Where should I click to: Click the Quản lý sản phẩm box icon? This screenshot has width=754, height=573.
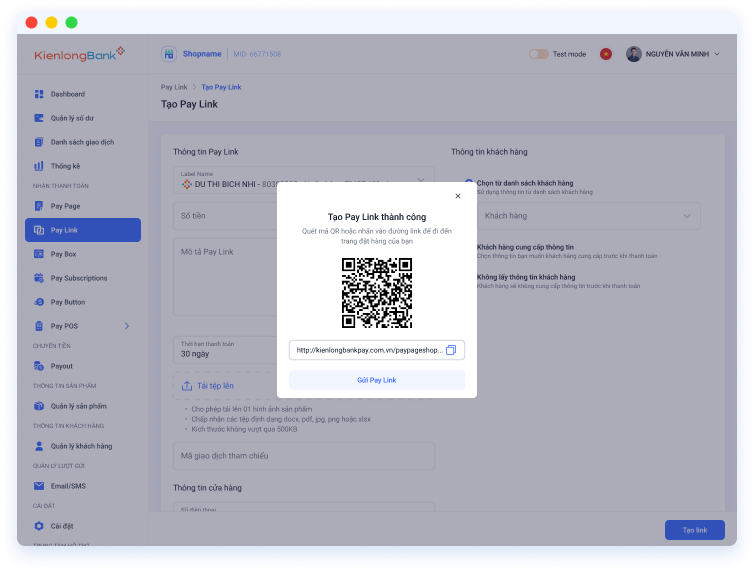(x=39, y=406)
